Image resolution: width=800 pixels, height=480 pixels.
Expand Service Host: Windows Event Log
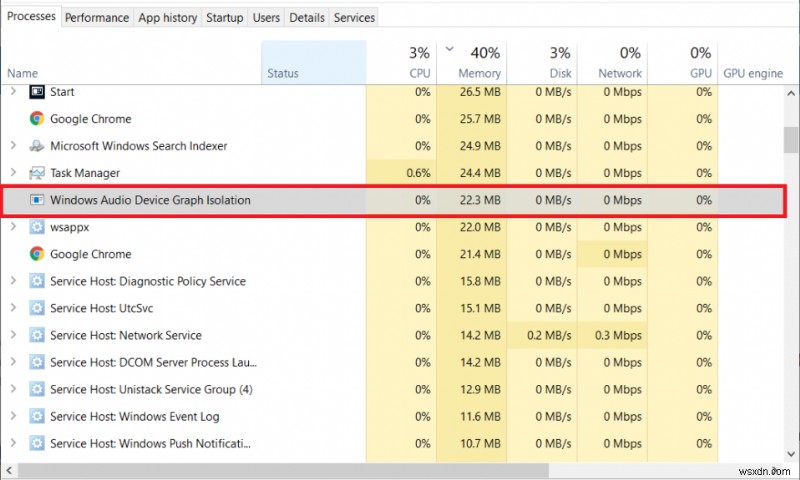[13, 416]
